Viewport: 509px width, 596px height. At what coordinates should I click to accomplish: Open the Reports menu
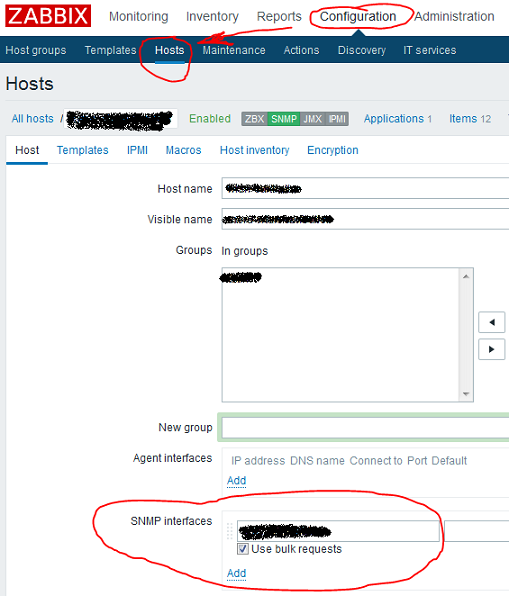point(279,16)
